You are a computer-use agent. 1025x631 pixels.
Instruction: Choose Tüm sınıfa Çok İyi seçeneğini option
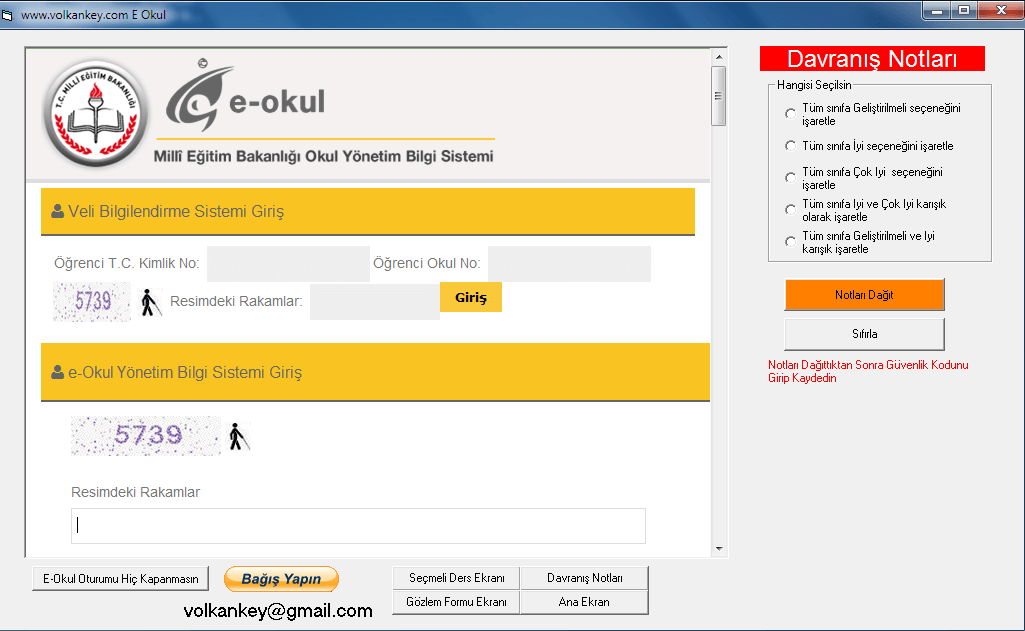[791, 178]
